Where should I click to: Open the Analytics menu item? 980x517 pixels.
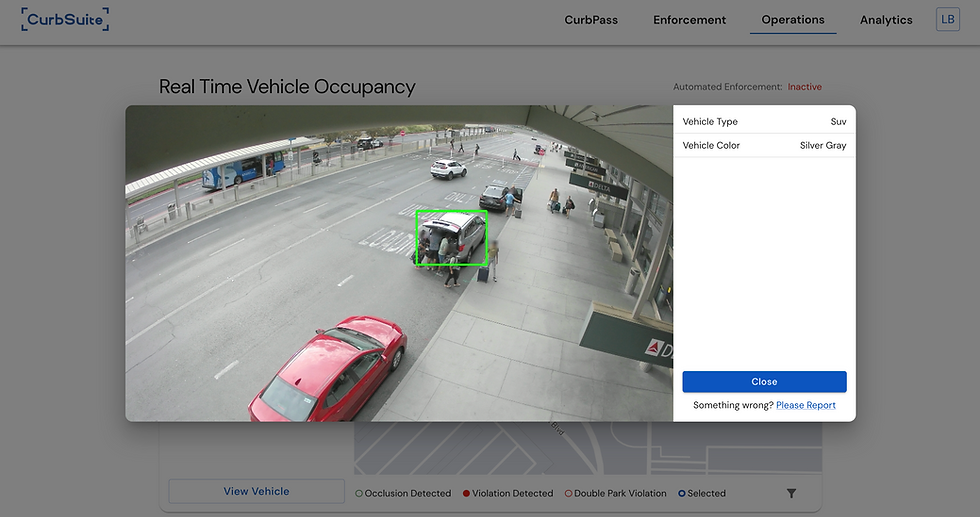pos(886,20)
